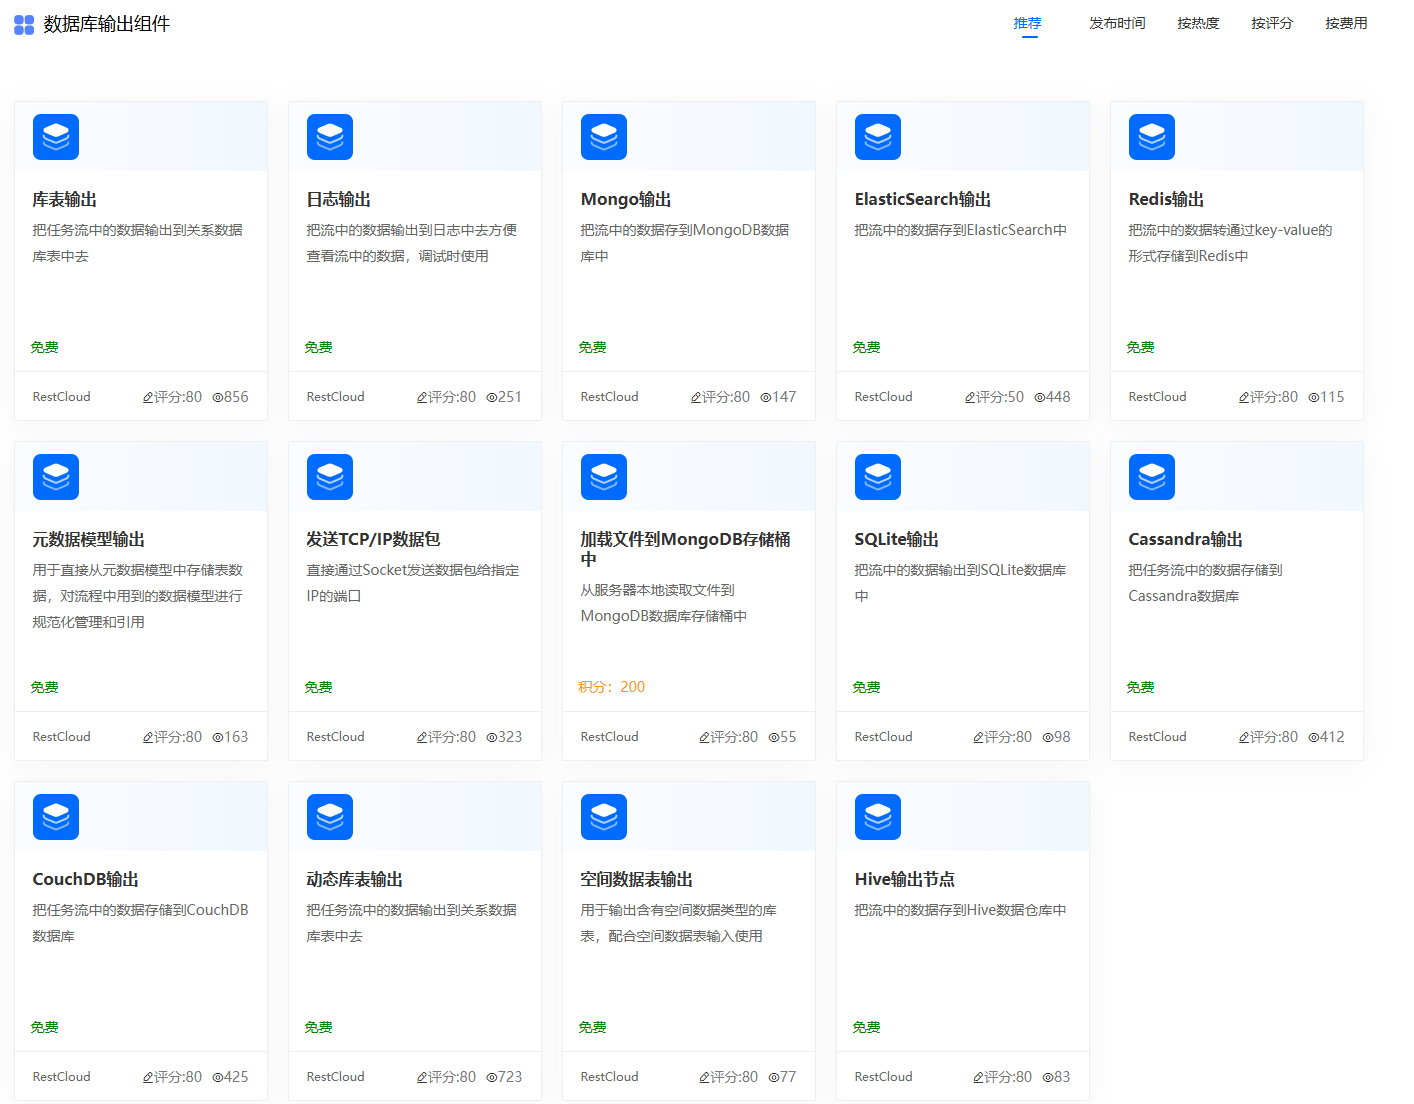This screenshot has width=1414, height=1104.
Task: Click the 163 view count
Action: click(x=236, y=738)
